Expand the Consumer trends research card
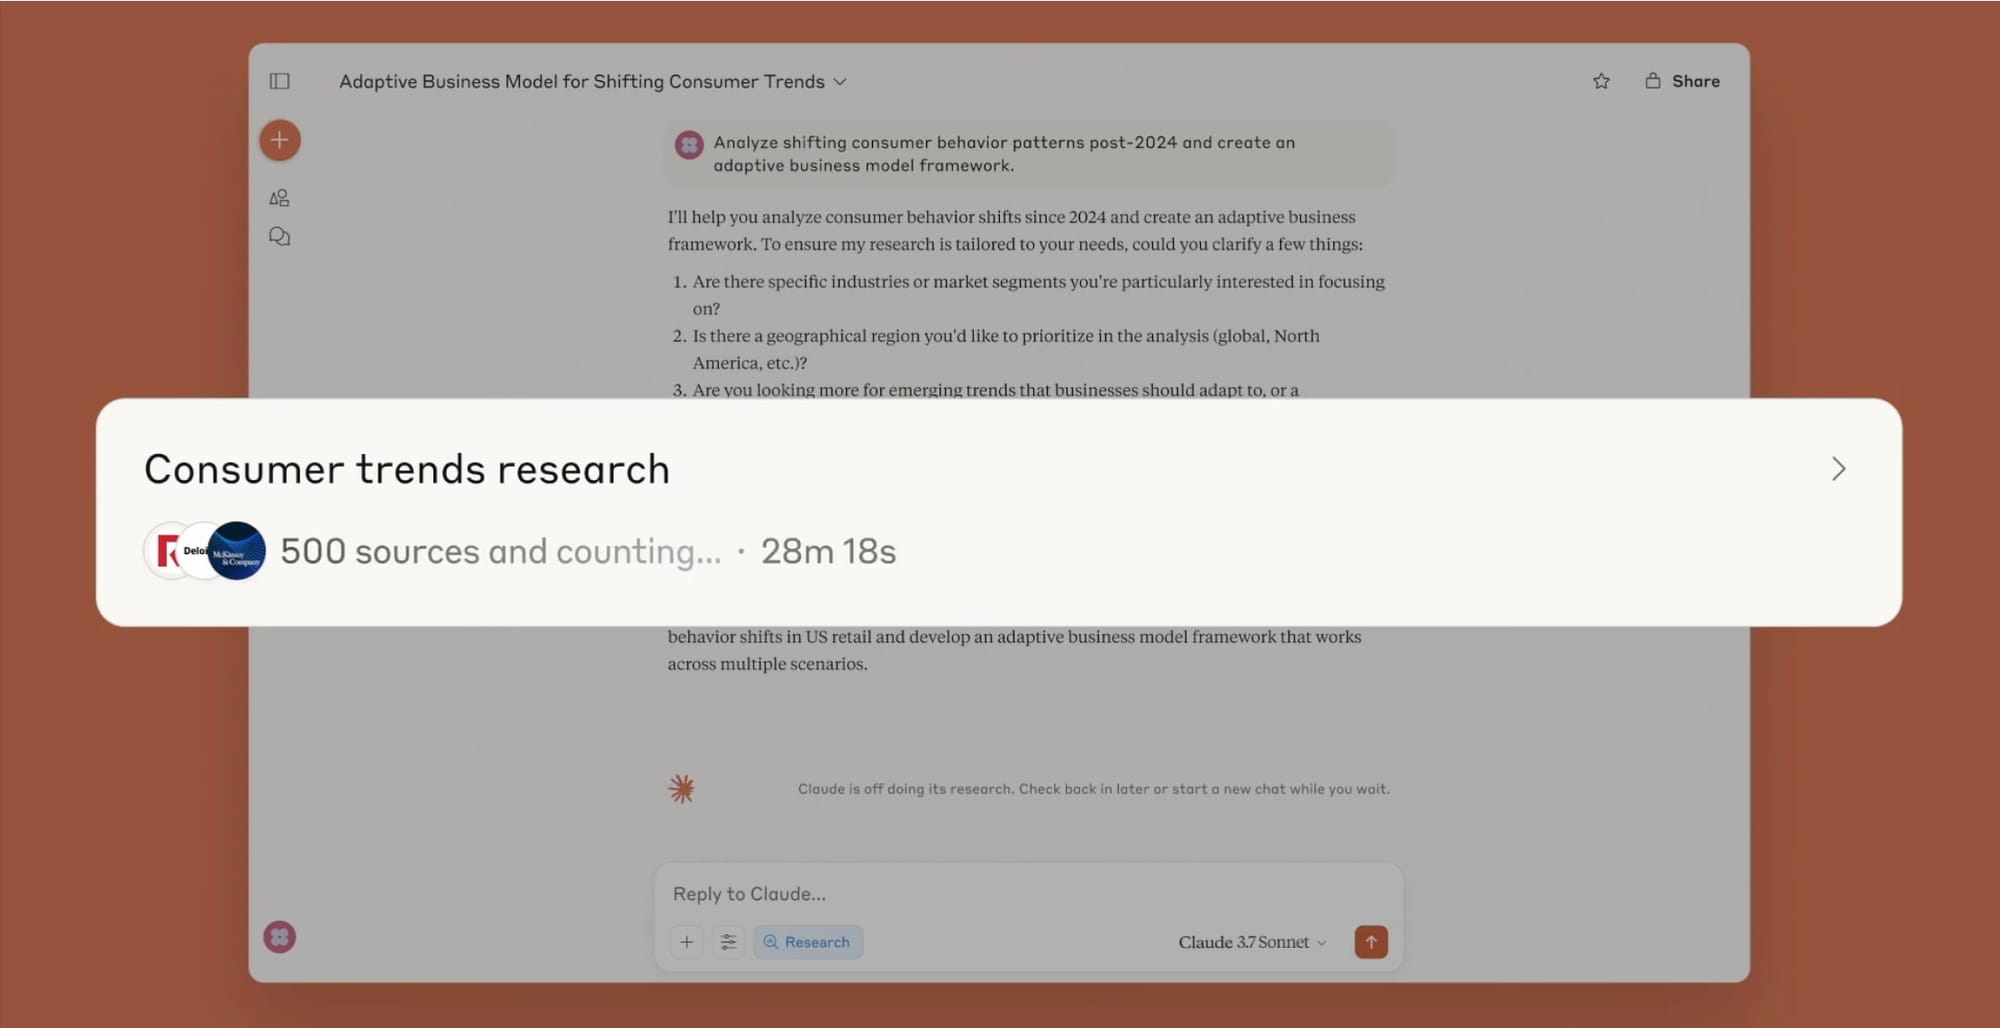The height and width of the screenshot is (1028, 2000). point(1839,468)
